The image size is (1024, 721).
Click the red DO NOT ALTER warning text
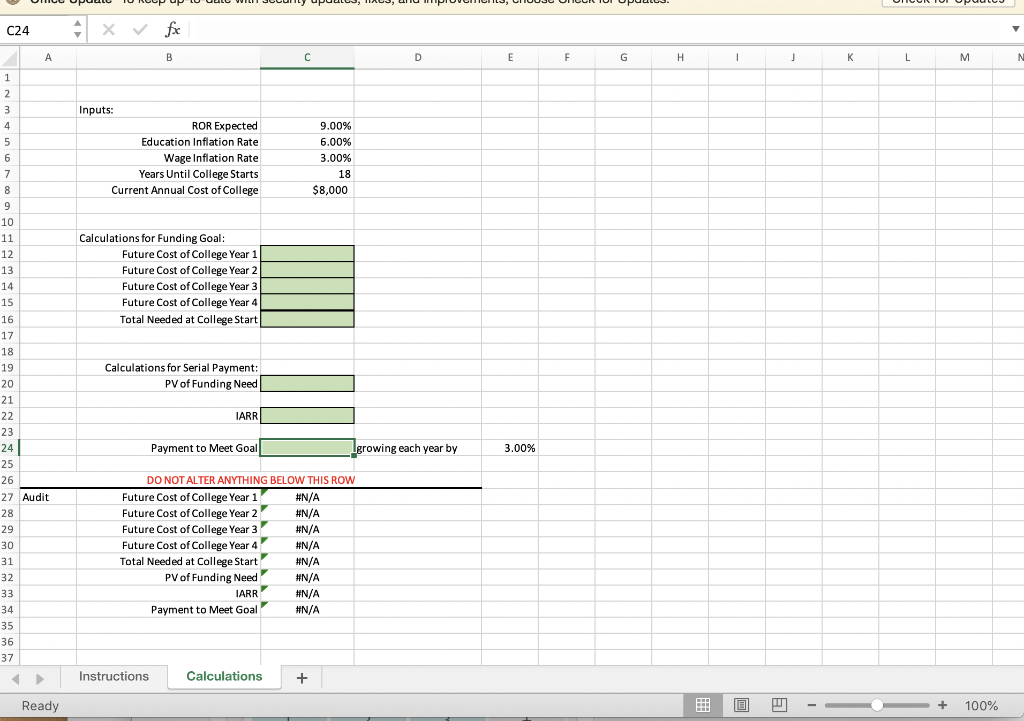pos(251,480)
